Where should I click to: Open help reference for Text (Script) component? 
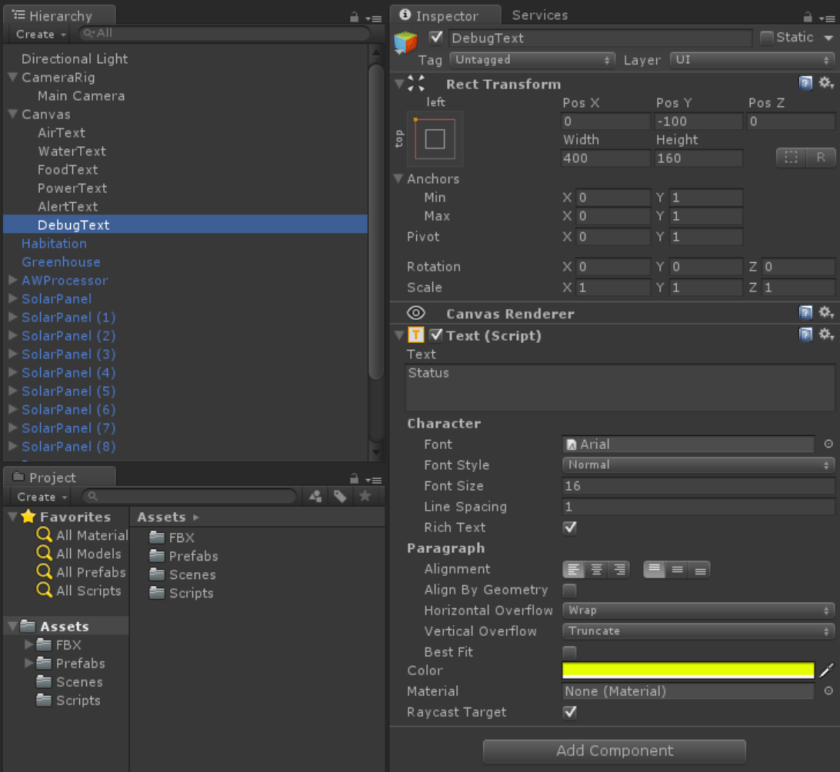(806, 335)
